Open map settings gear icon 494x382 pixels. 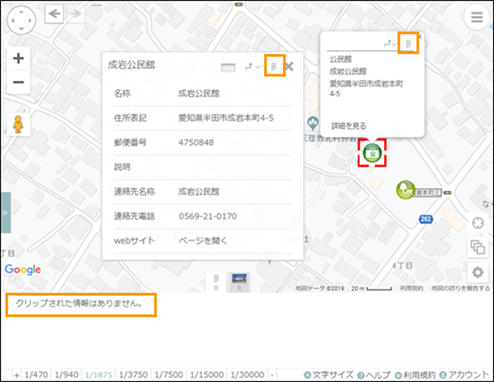click(x=478, y=272)
